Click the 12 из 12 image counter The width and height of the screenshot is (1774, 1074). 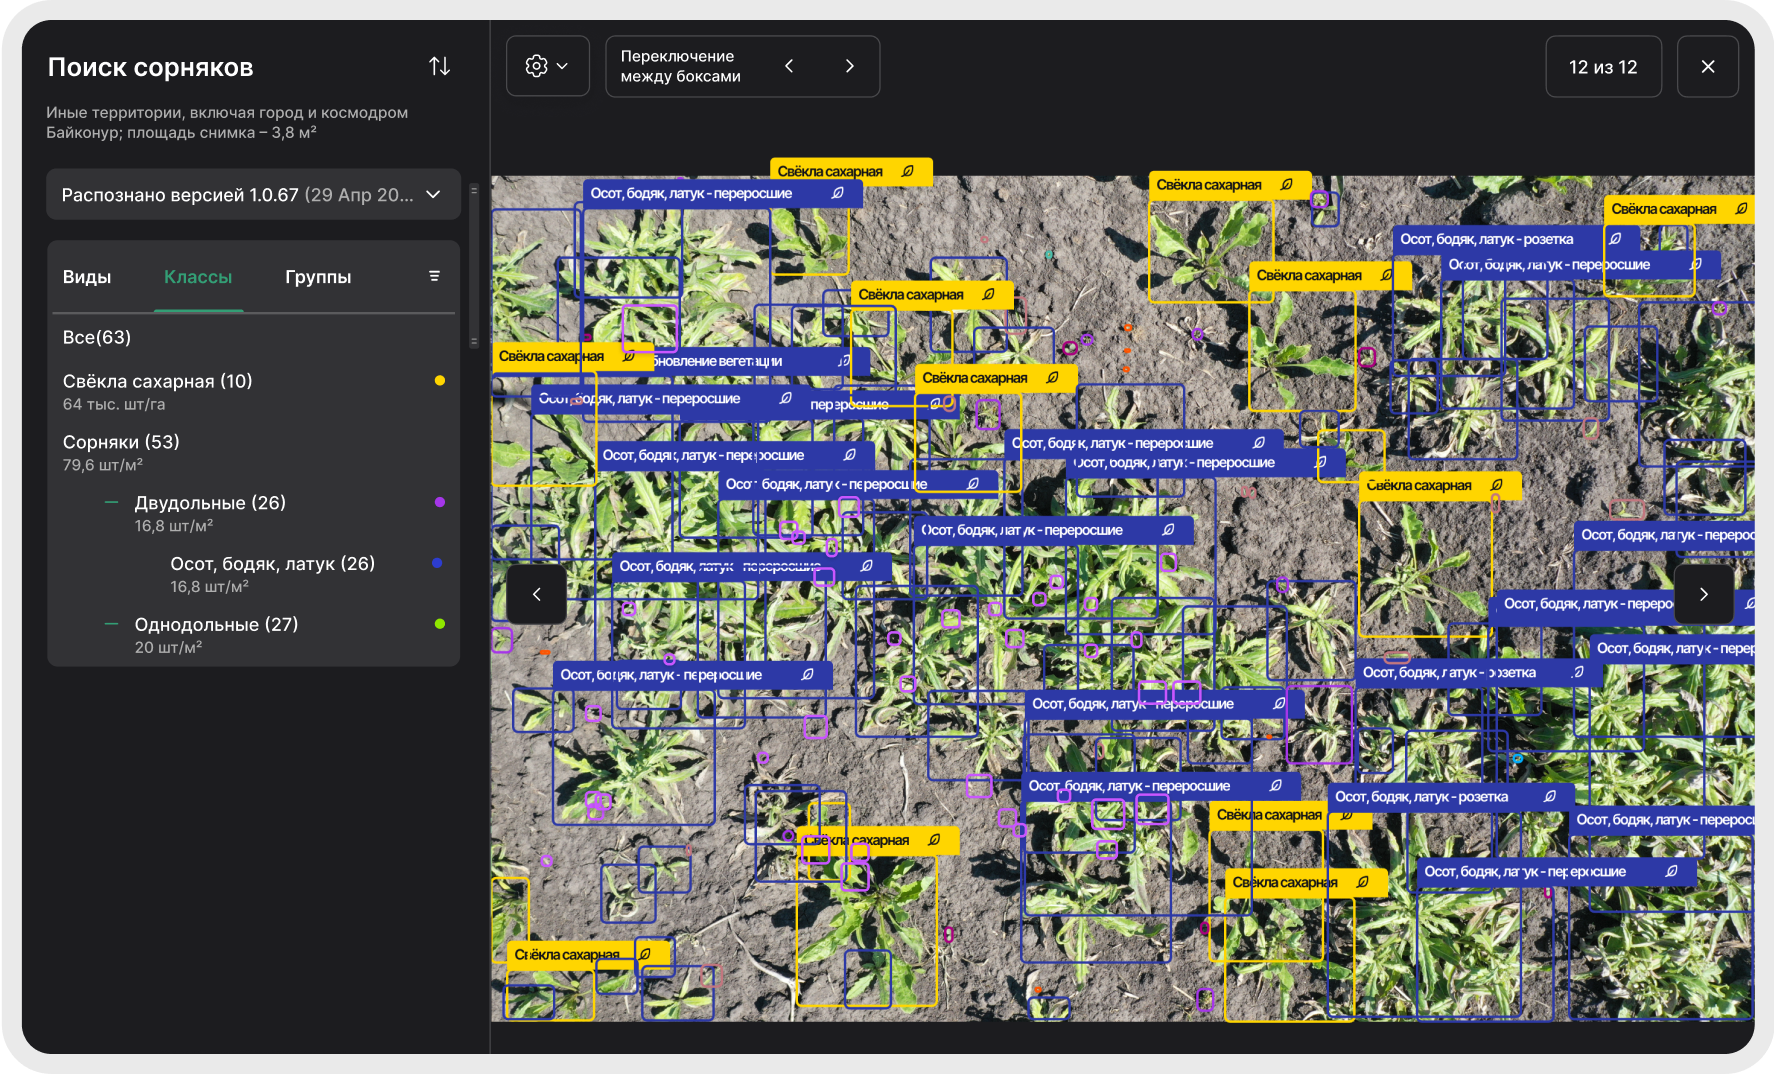pyautogui.click(x=1602, y=67)
